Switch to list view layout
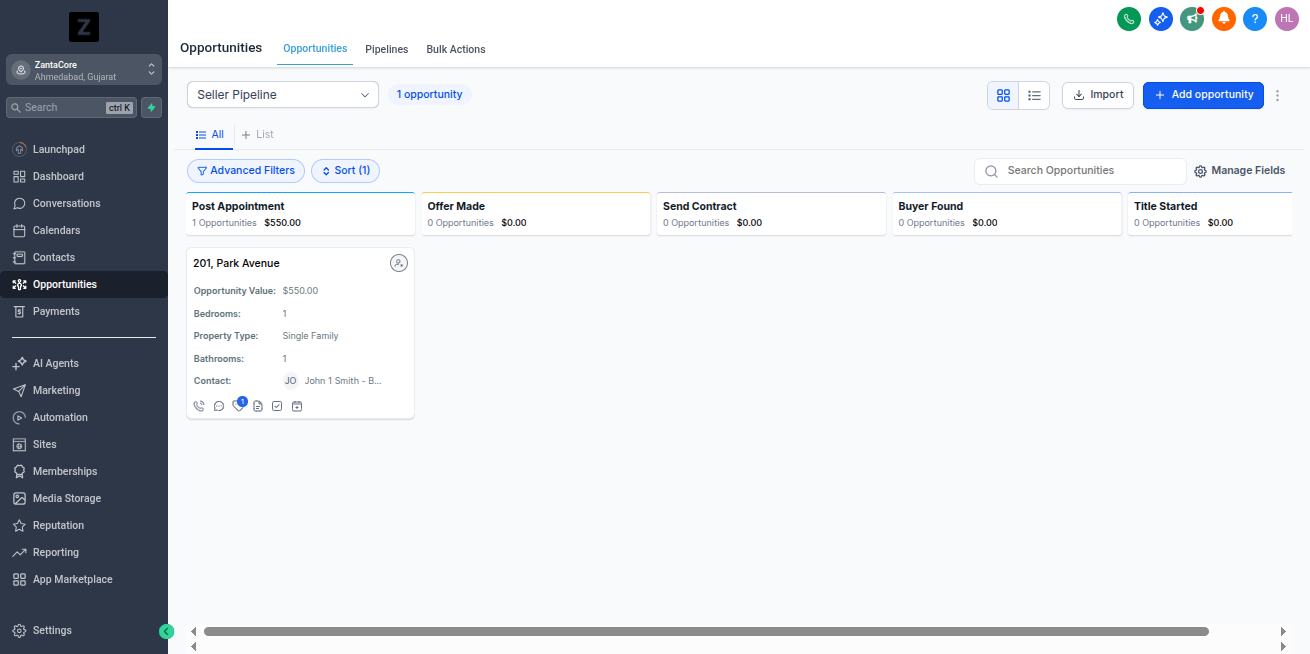Viewport: 1310px width, 654px height. 1034,95
